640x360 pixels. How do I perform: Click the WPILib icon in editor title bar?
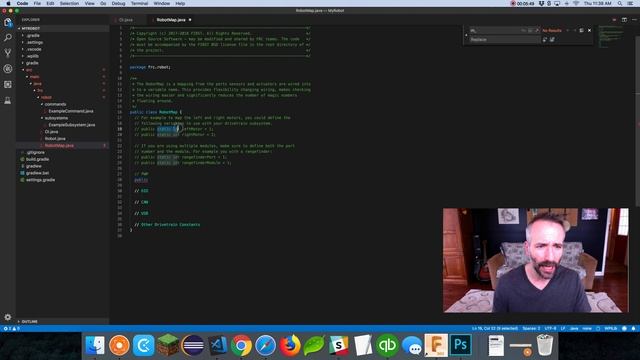[x=614, y=20]
